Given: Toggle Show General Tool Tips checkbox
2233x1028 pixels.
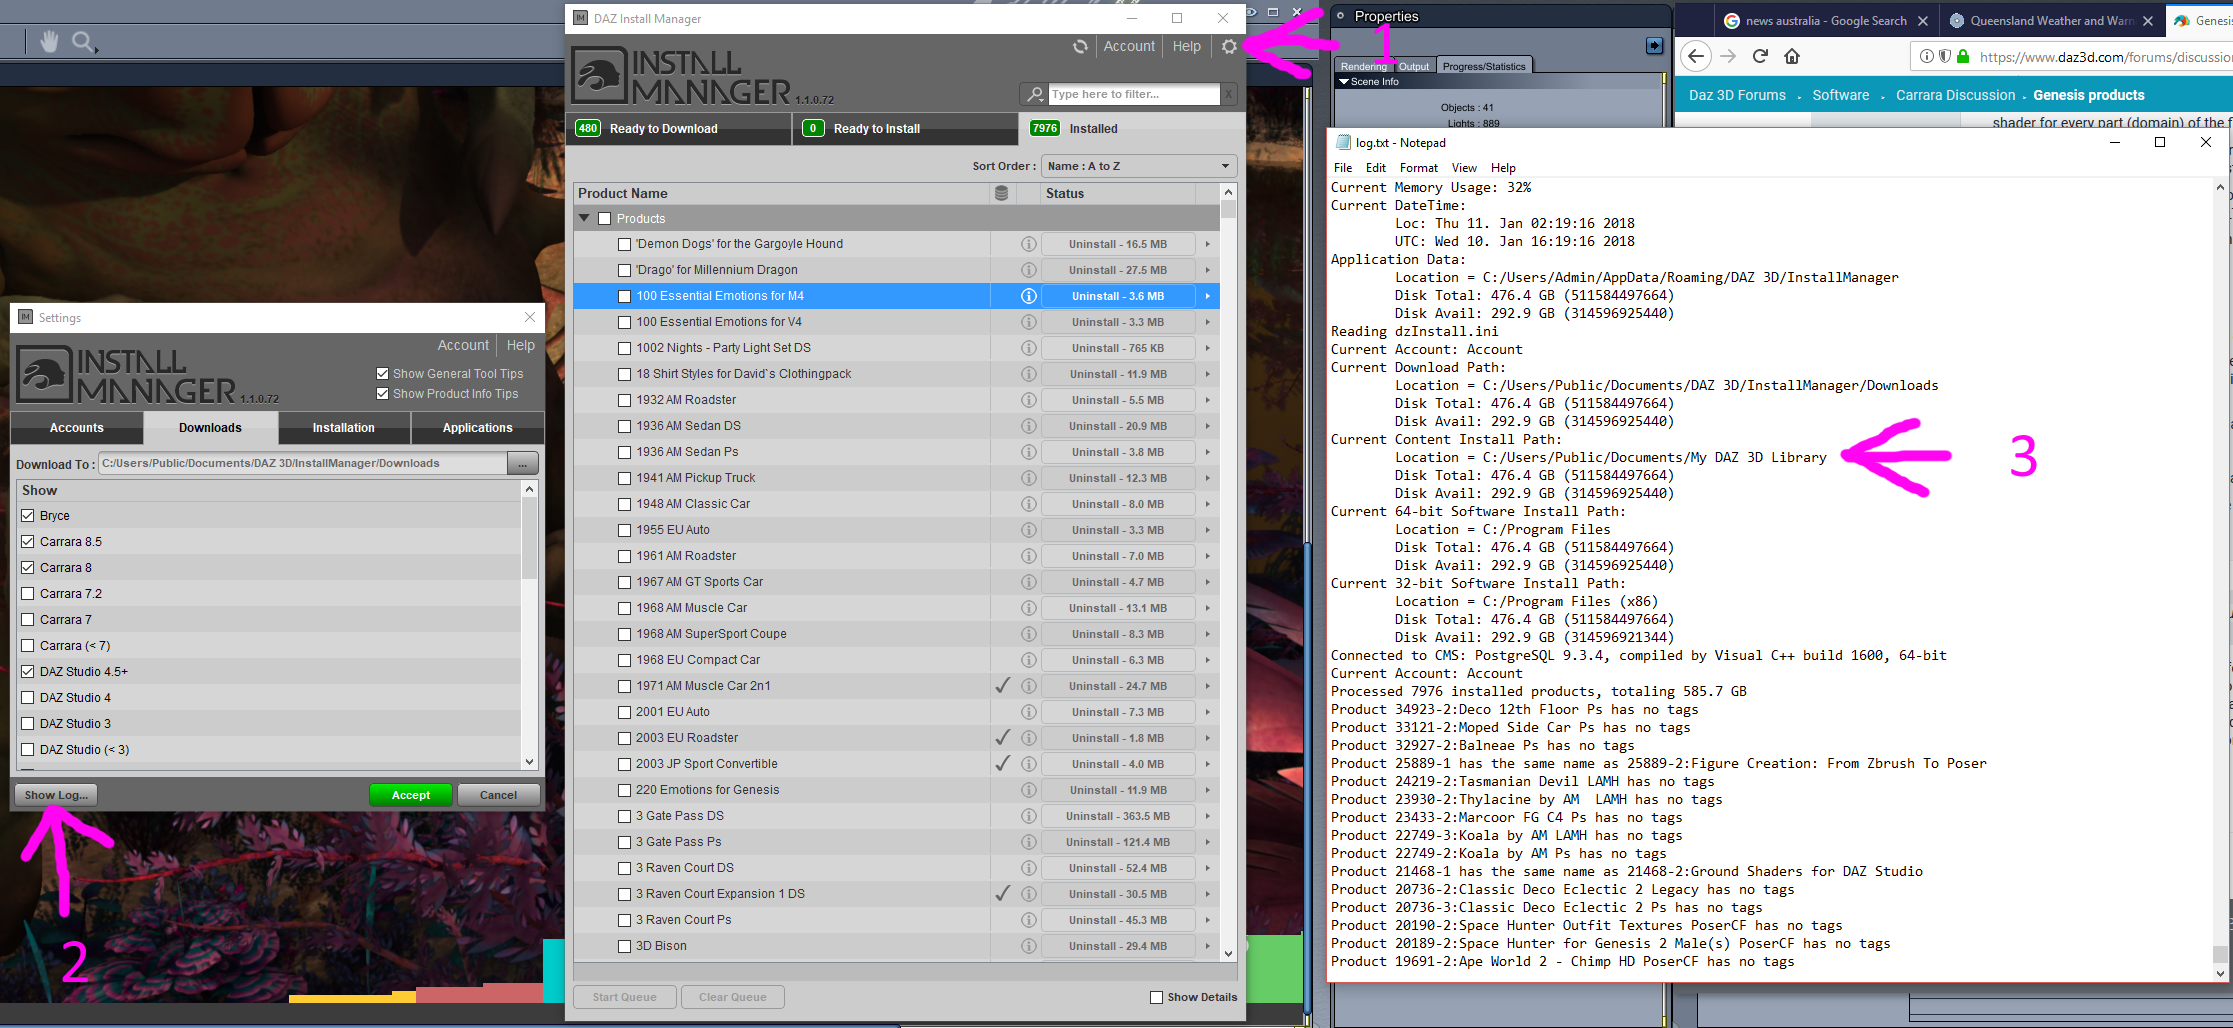Looking at the screenshot, I should (382, 374).
